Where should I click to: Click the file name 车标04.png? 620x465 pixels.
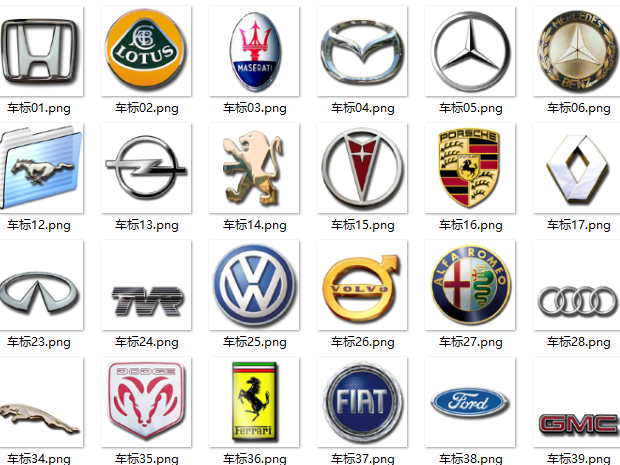363,108
